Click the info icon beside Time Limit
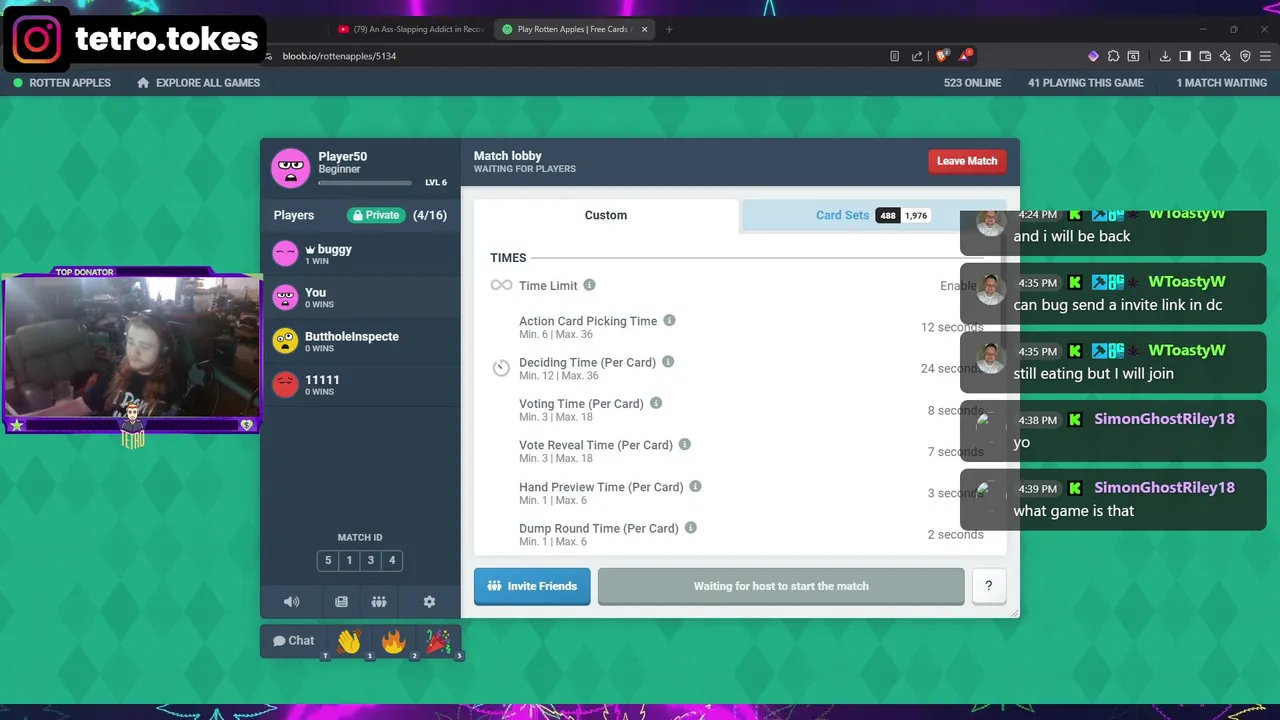The image size is (1280, 720). [x=589, y=285]
